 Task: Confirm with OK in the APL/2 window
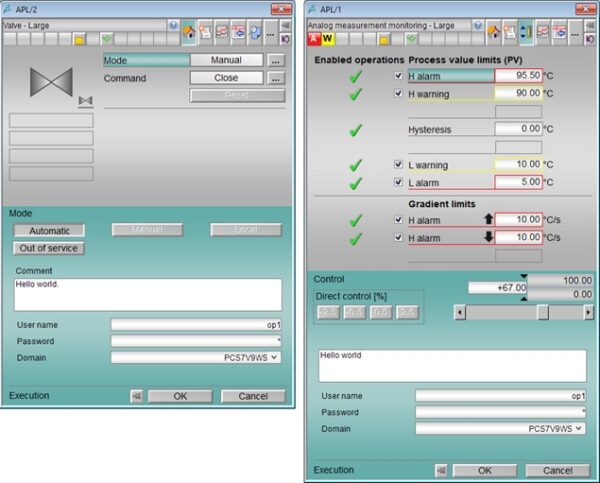pyautogui.click(x=180, y=396)
